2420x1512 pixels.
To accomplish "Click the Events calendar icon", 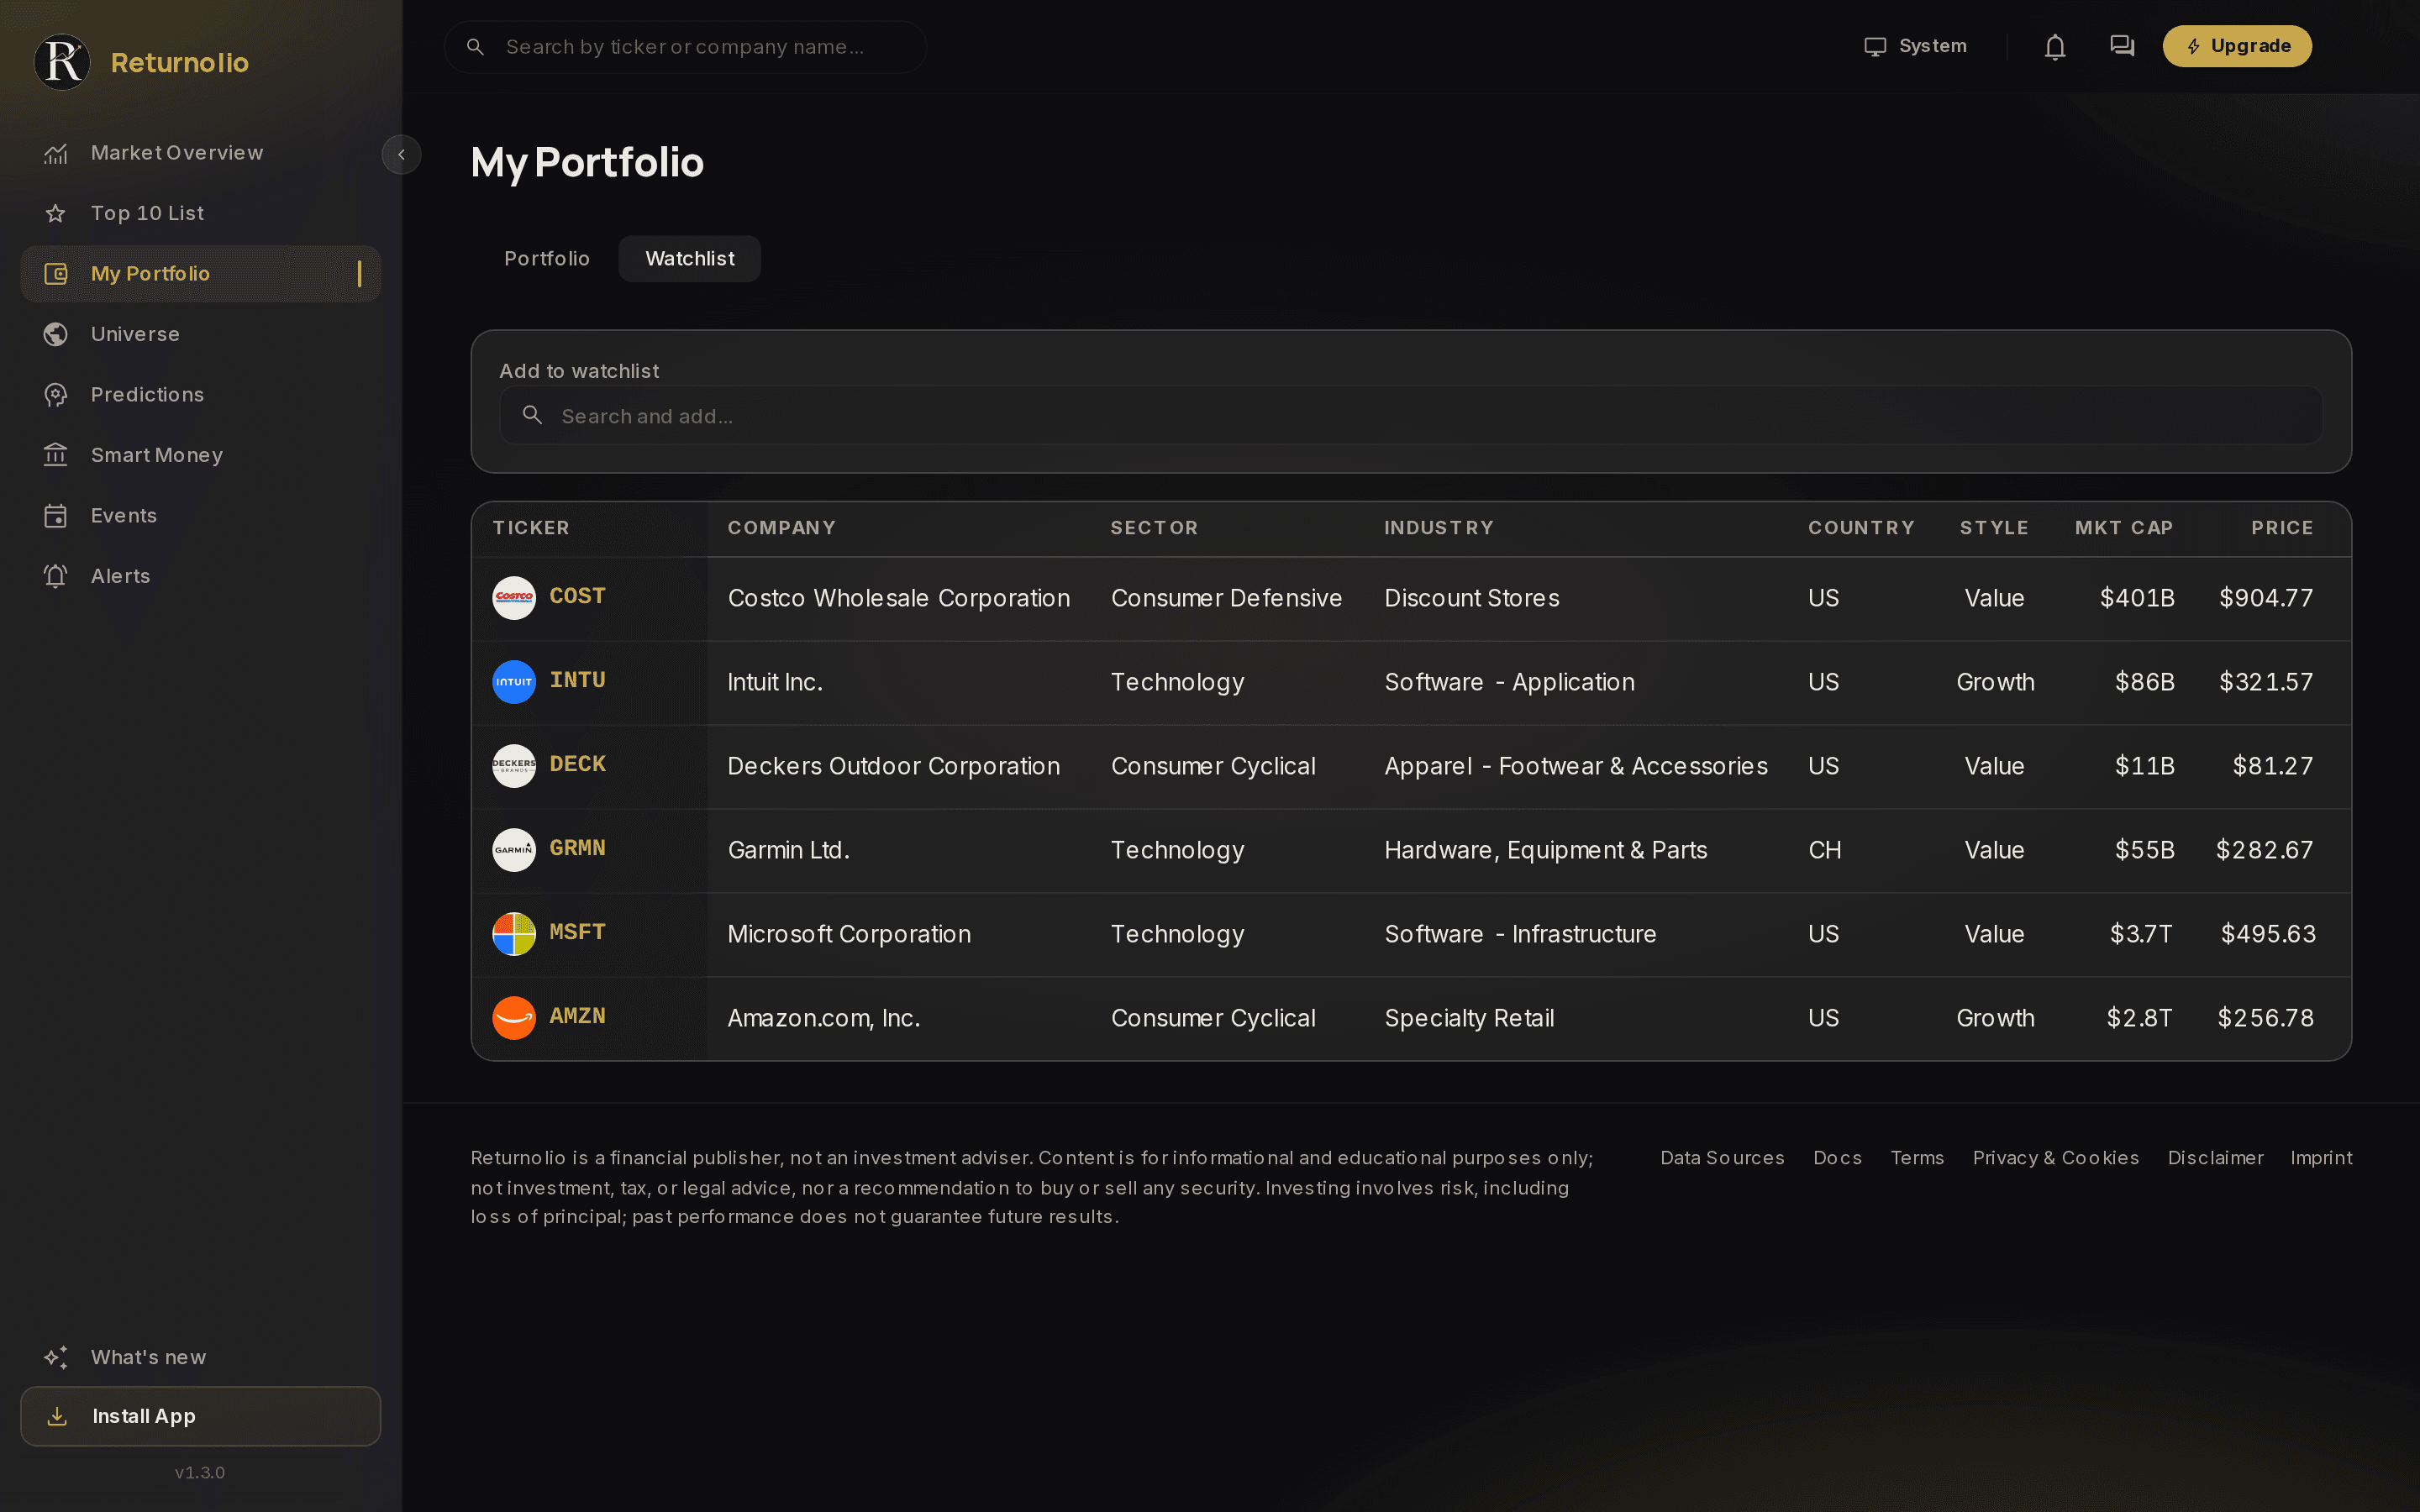I will tap(56, 516).
